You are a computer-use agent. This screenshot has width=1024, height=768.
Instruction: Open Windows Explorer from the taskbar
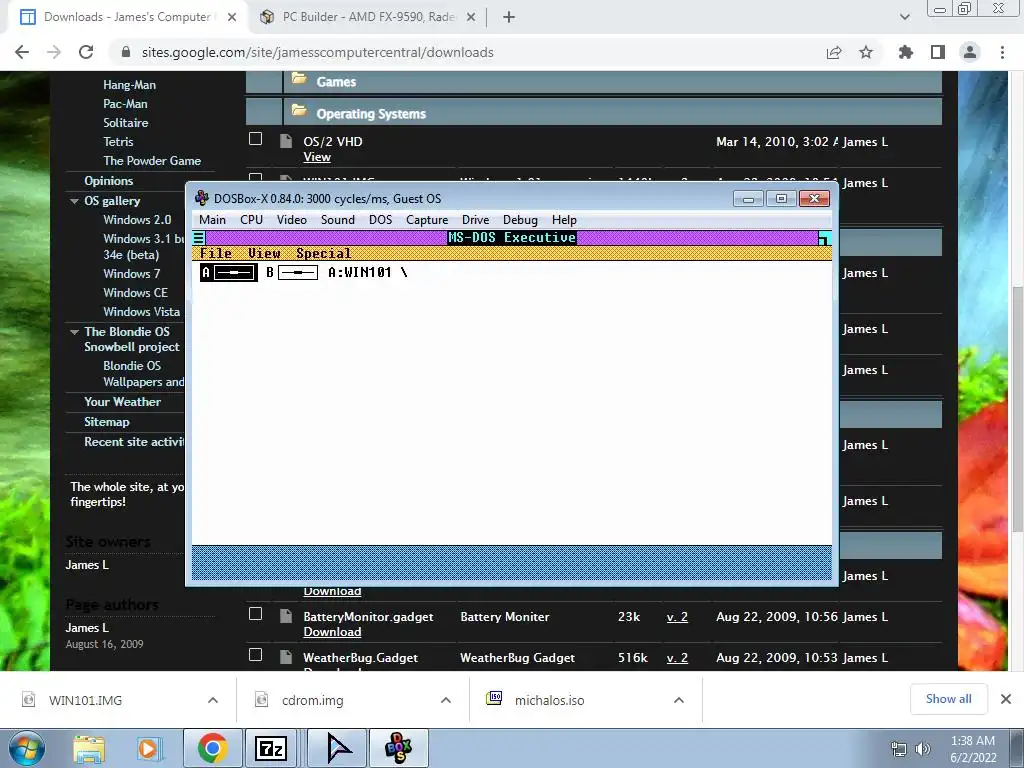pyautogui.click(x=89, y=748)
